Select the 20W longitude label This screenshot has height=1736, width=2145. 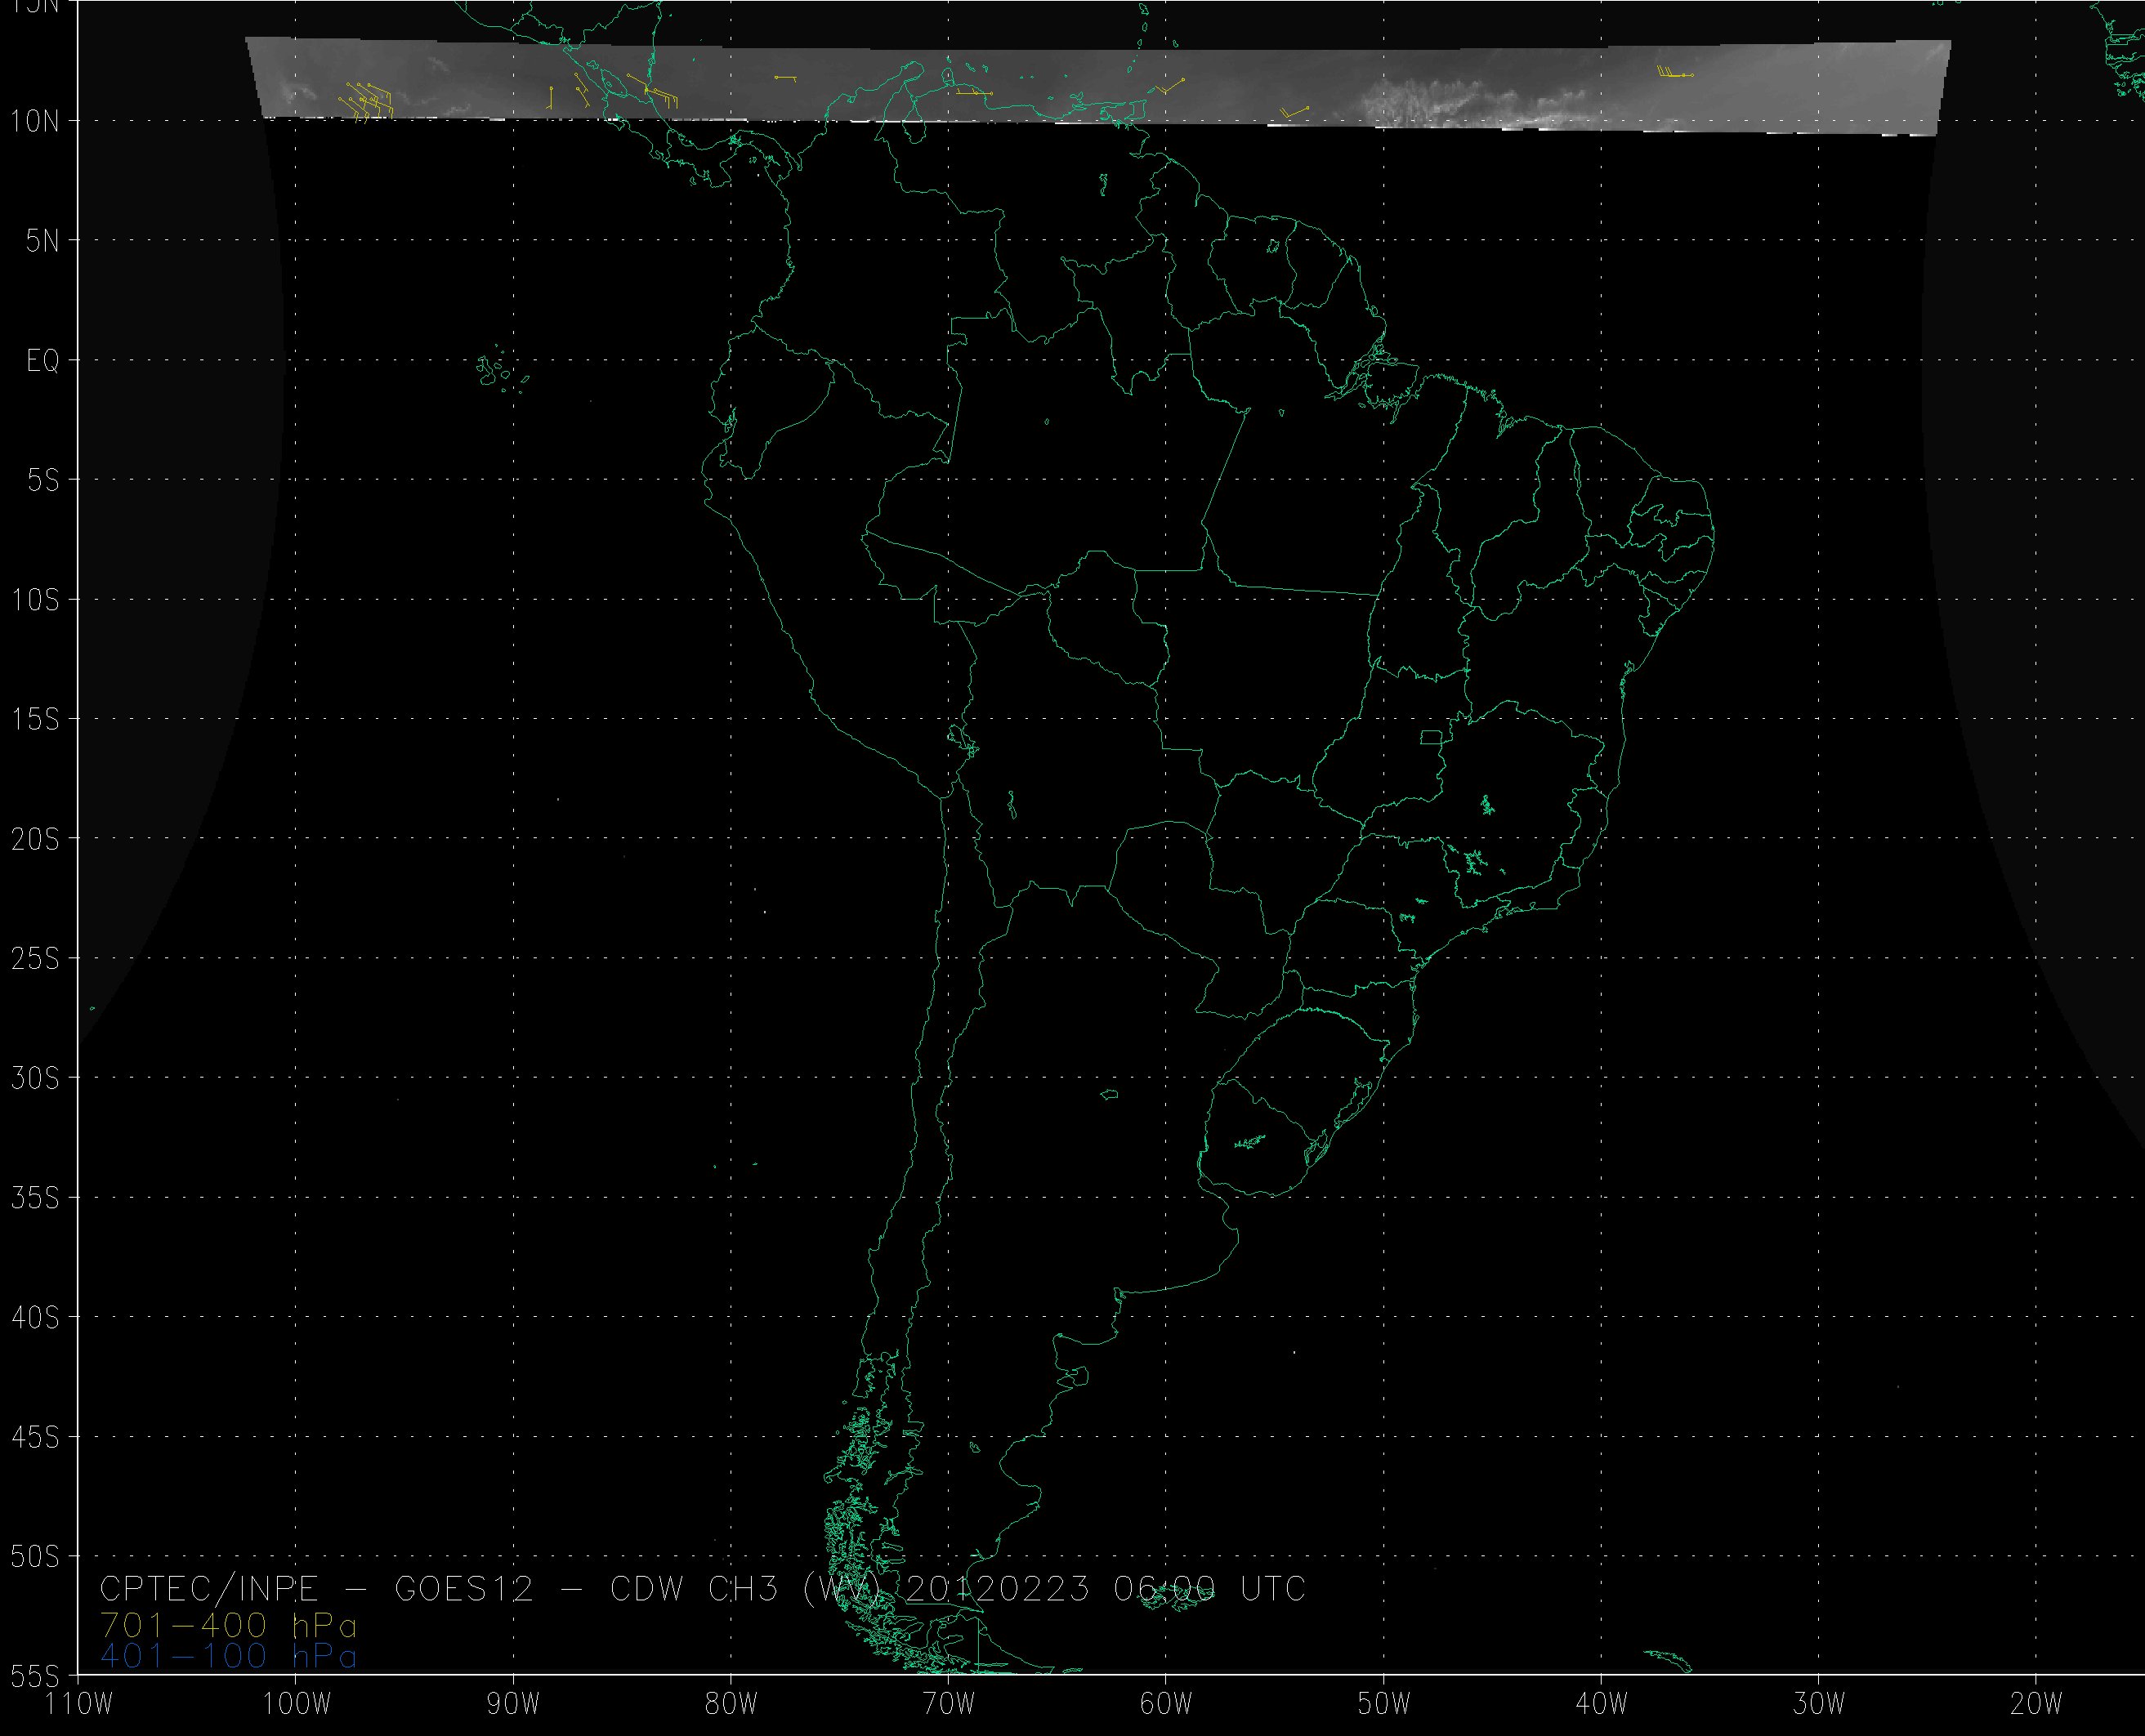click(2036, 1705)
